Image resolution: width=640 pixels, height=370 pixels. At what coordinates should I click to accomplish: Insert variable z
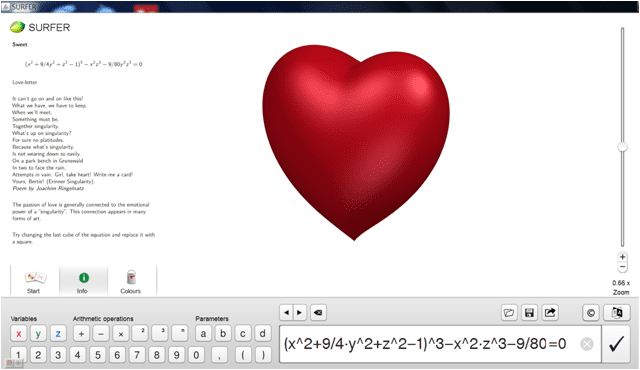[x=58, y=334]
